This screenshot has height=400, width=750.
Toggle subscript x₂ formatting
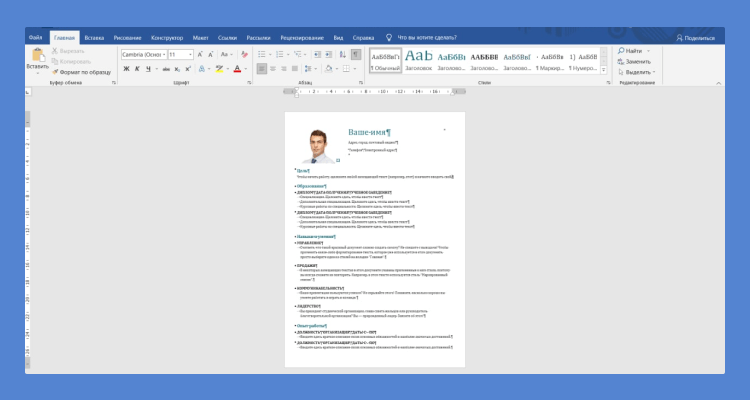[177, 69]
